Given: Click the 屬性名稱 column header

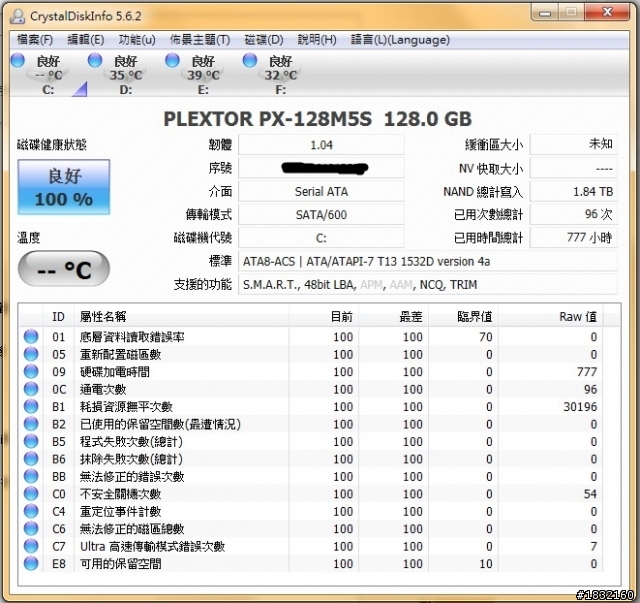Looking at the screenshot, I should (181, 316).
